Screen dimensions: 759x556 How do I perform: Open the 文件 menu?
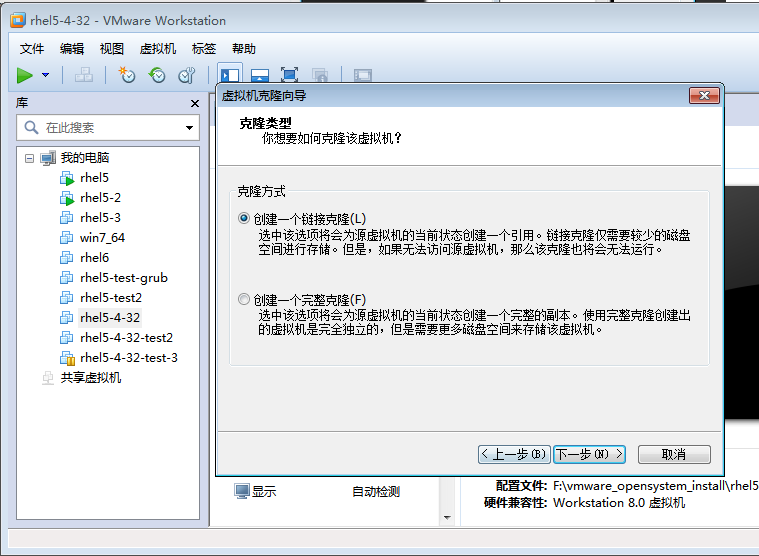[x=32, y=48]
